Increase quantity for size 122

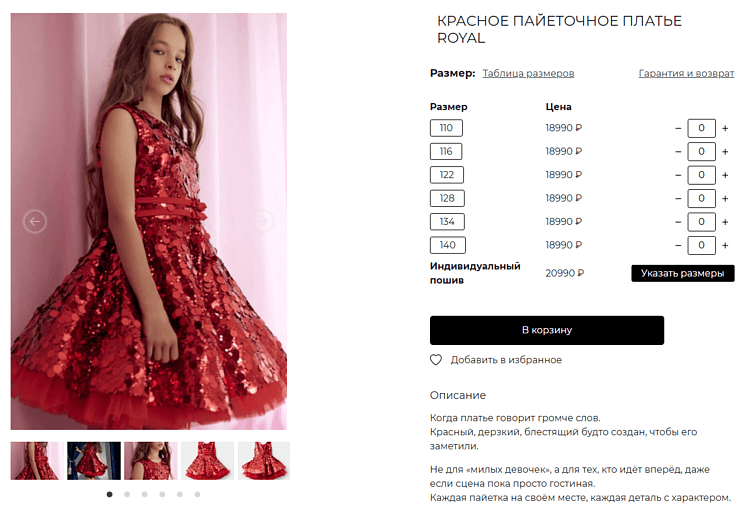pos(725,175)
